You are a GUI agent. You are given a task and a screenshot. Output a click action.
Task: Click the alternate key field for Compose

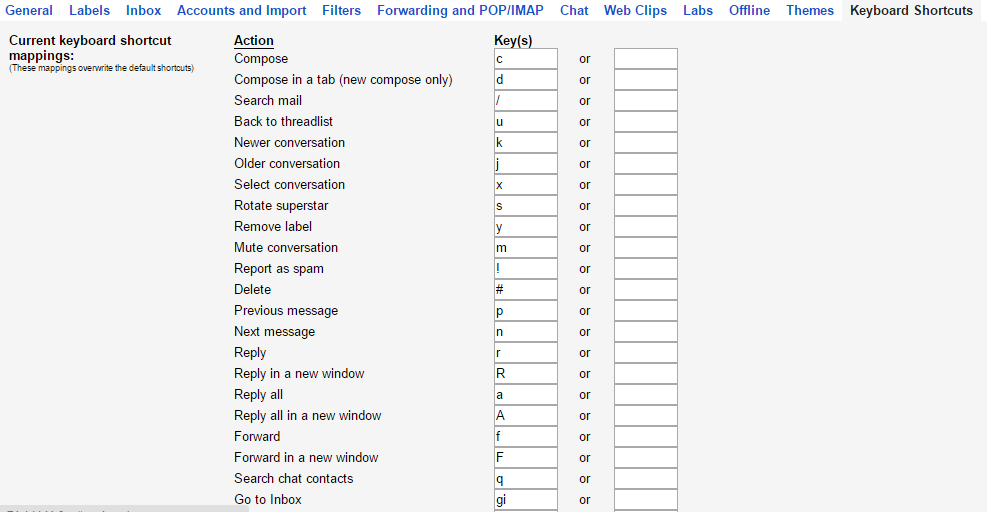click(645, 59)
